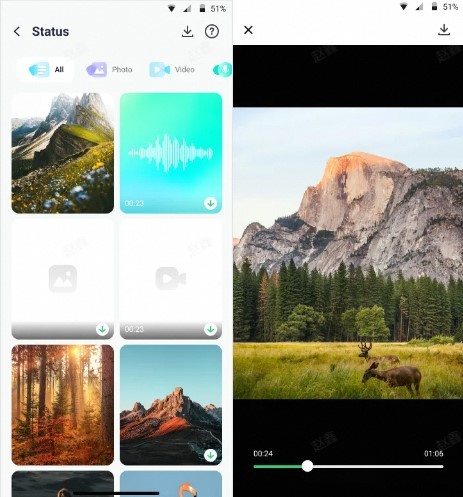Download the red rocky mountain status
Image resolution: width=463 pixels, height=497 pixels.
(x=210, y=455)
